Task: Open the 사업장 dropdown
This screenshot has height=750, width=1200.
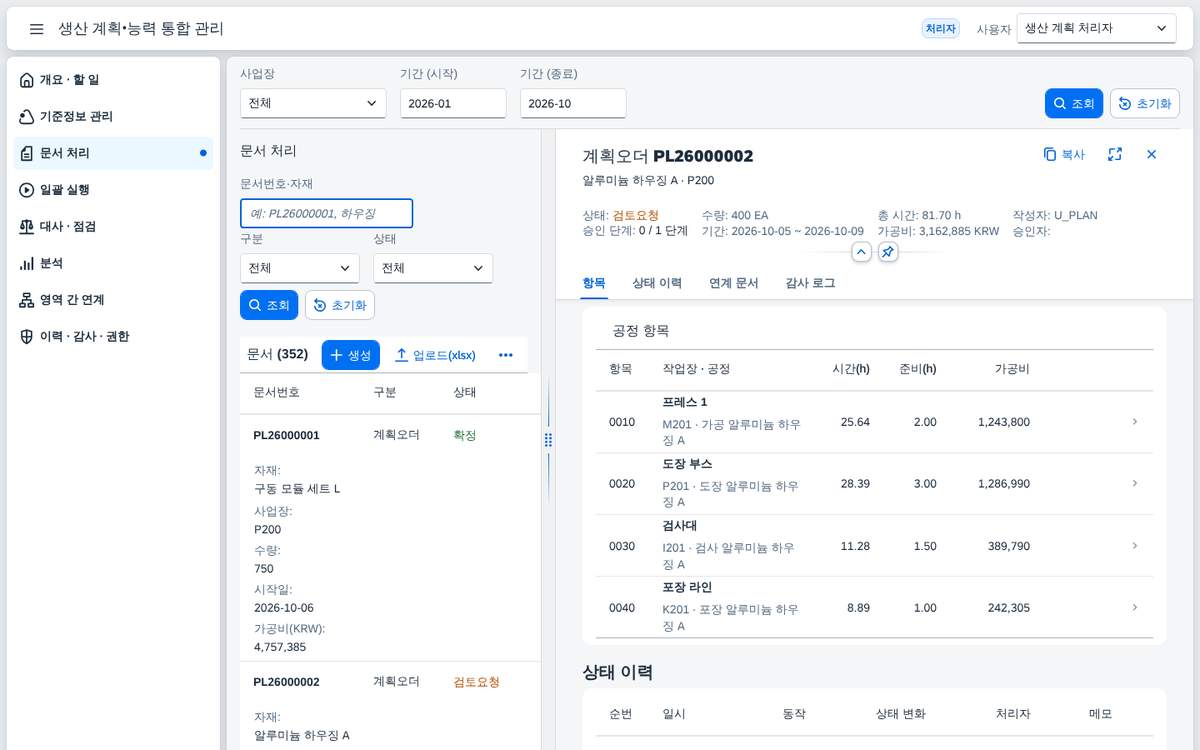Action: (313, 103)
